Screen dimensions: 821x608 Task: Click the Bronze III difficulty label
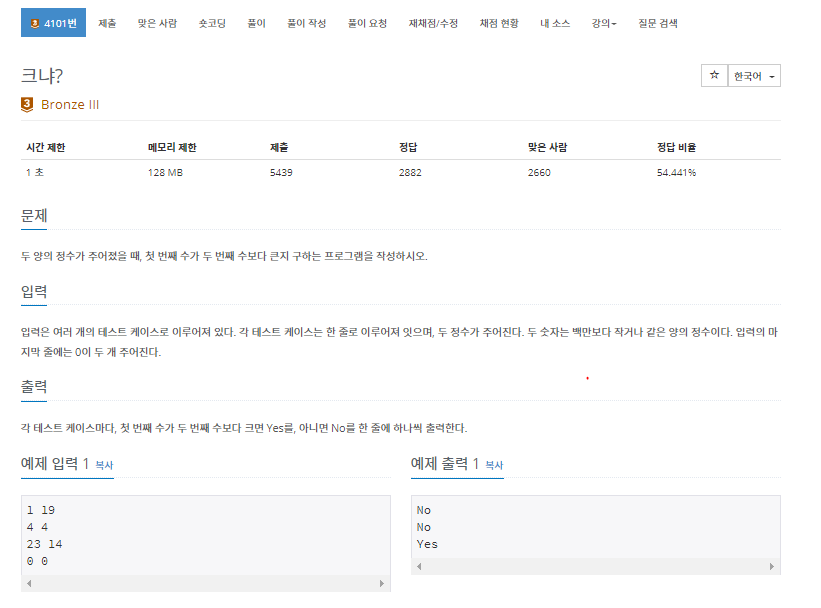click(70, 105)
